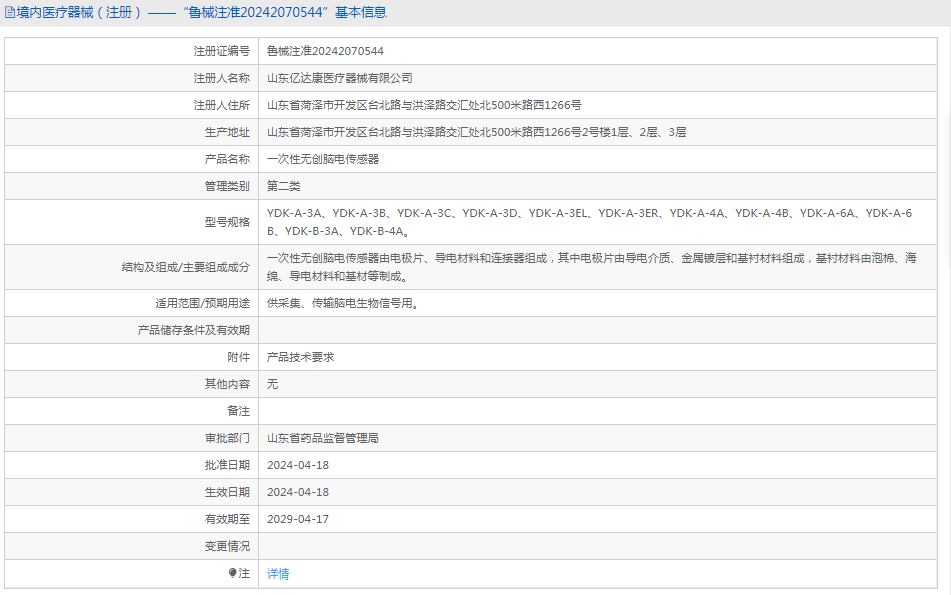This screenshot has width=951, height=595.
Task: Click the 产品储存条件及有效期 label
Action: (193, 331)
